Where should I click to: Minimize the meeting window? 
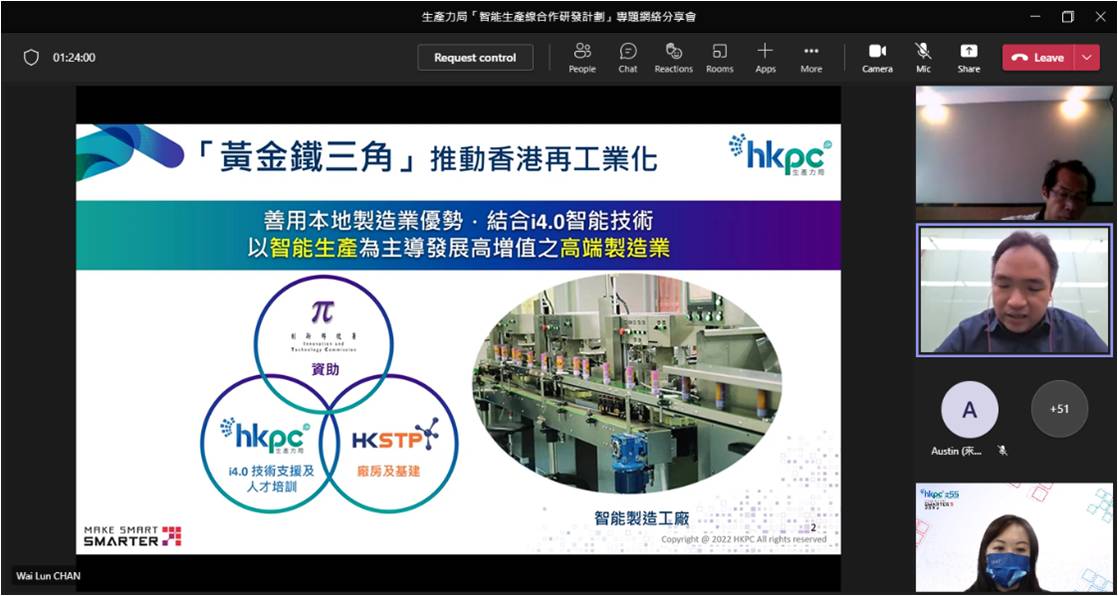1035,16
